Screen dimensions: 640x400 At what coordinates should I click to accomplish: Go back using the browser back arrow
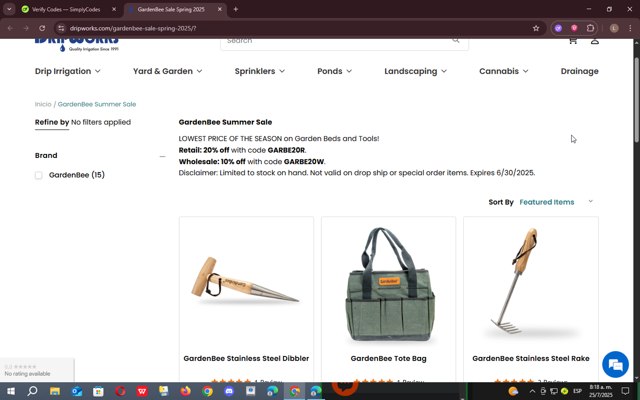click(10, 28)
